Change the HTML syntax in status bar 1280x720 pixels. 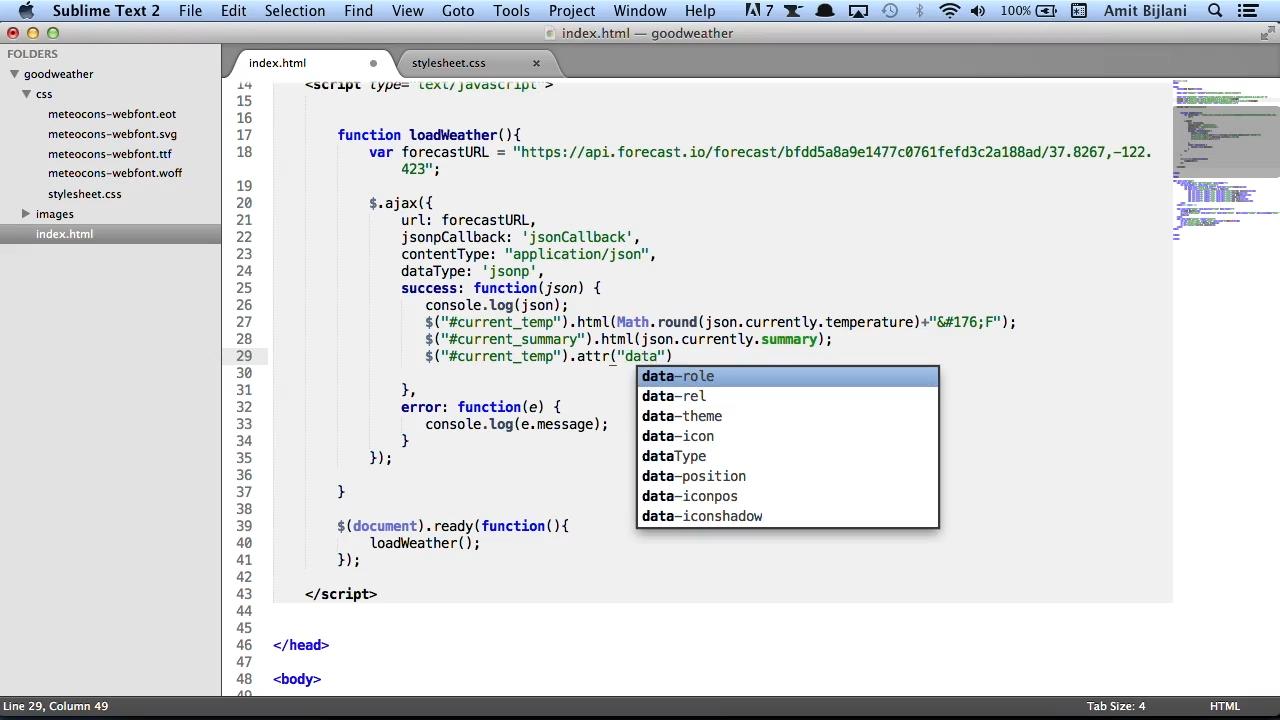pyautogui.click(x=1225, y=706)
